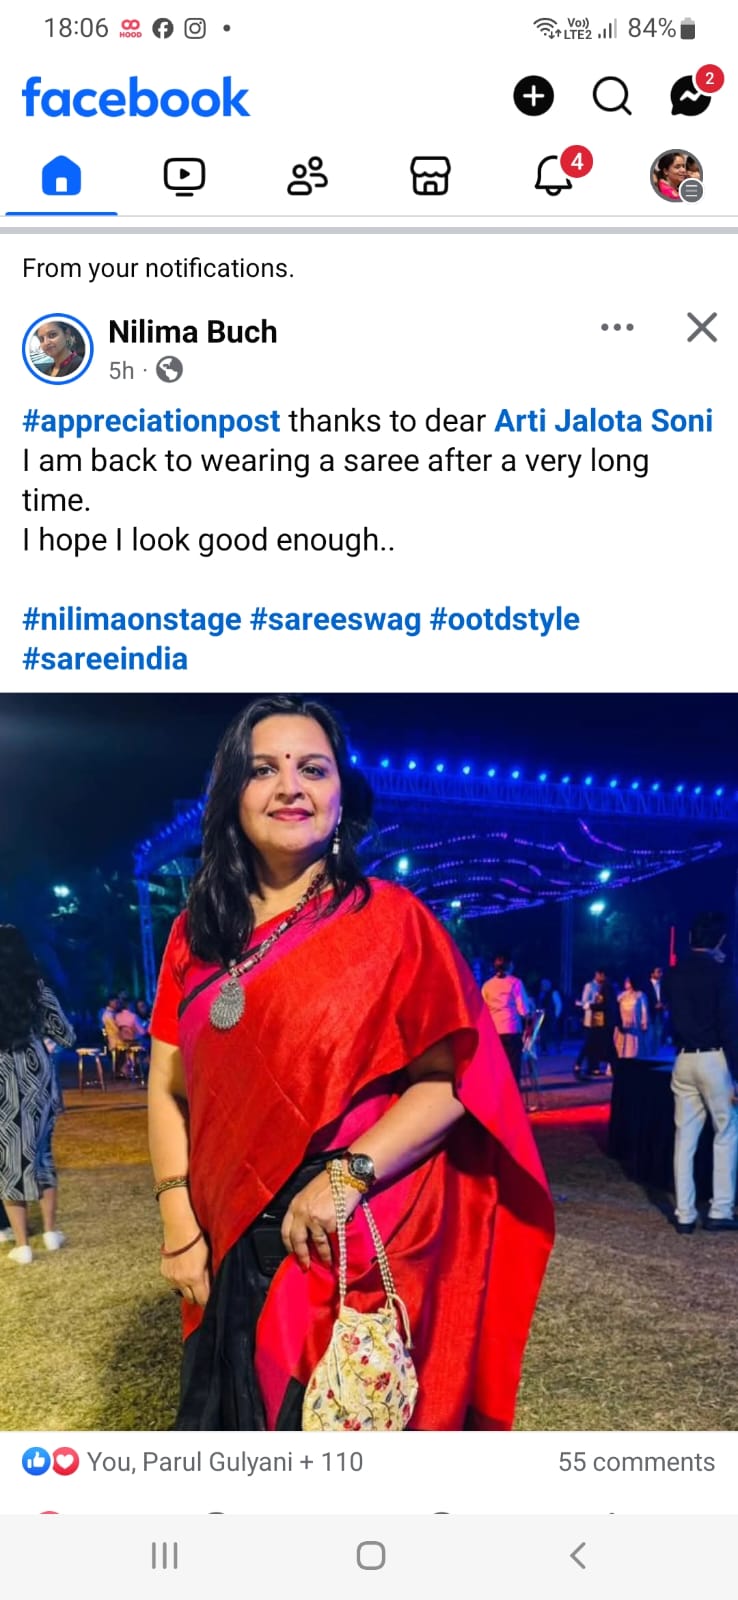Tap Android recent apps button
The width and height of the screenshot is (738, 1600).
coord(164,1555)
